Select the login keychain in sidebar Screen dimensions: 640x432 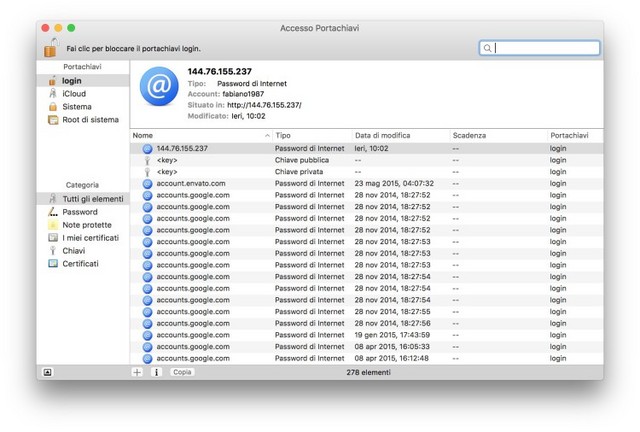pos(71,81)
